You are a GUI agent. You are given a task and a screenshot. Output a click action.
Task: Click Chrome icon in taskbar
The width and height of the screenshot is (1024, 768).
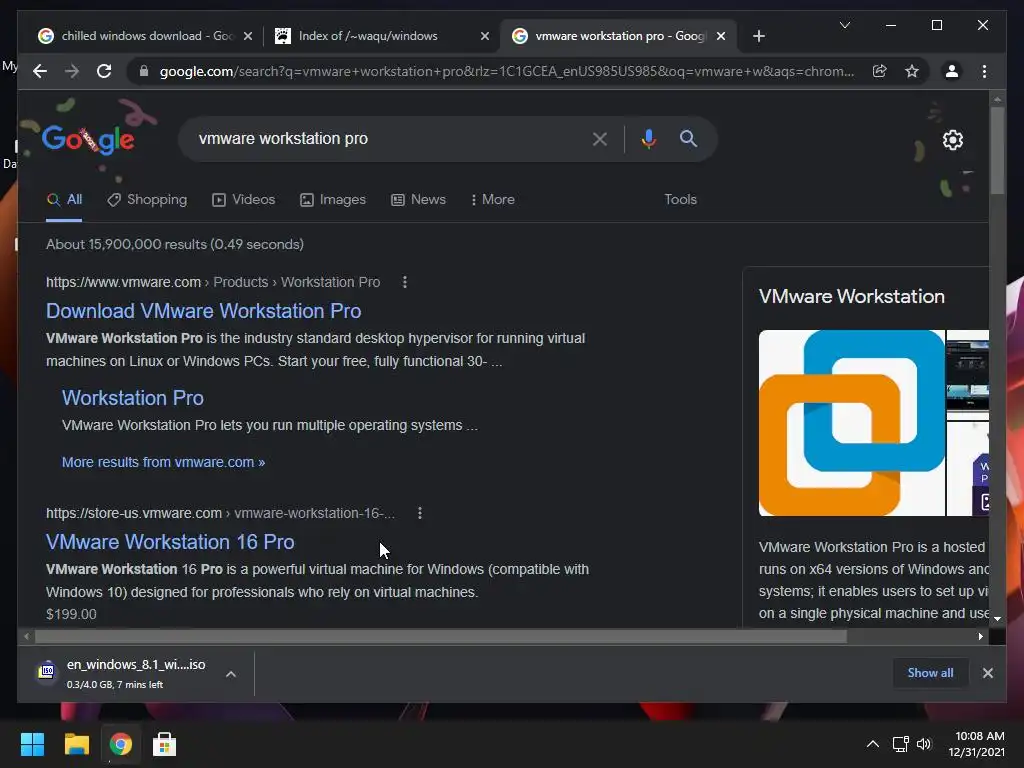120,744
